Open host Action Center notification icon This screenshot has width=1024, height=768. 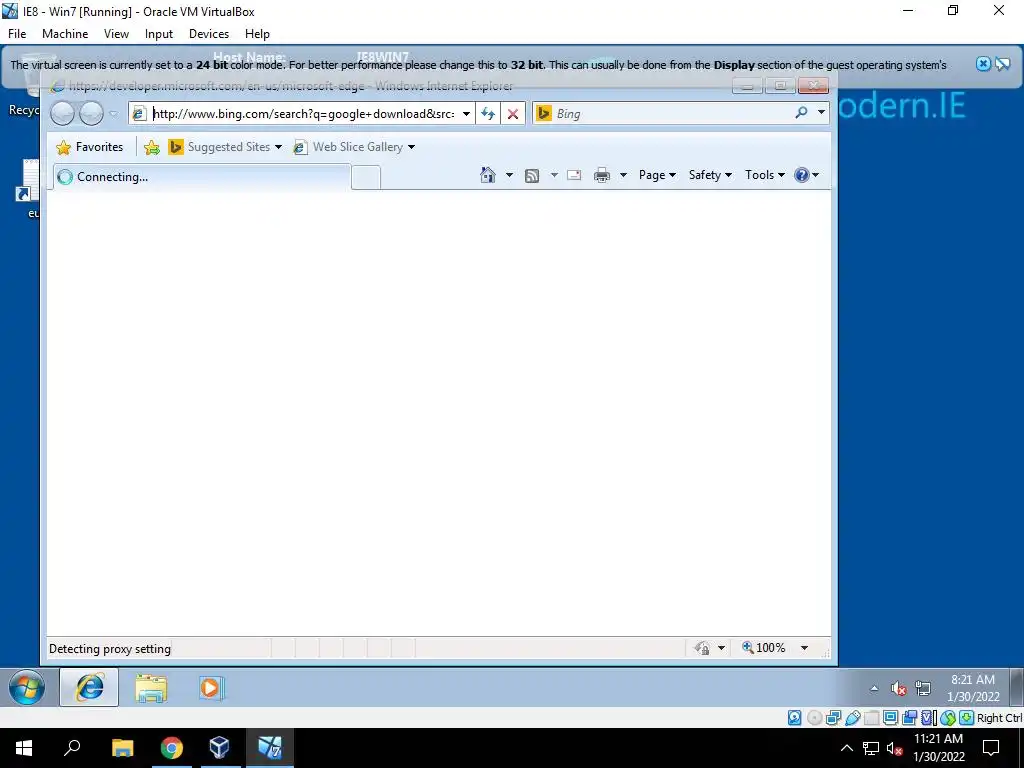[x=991, y=748]
